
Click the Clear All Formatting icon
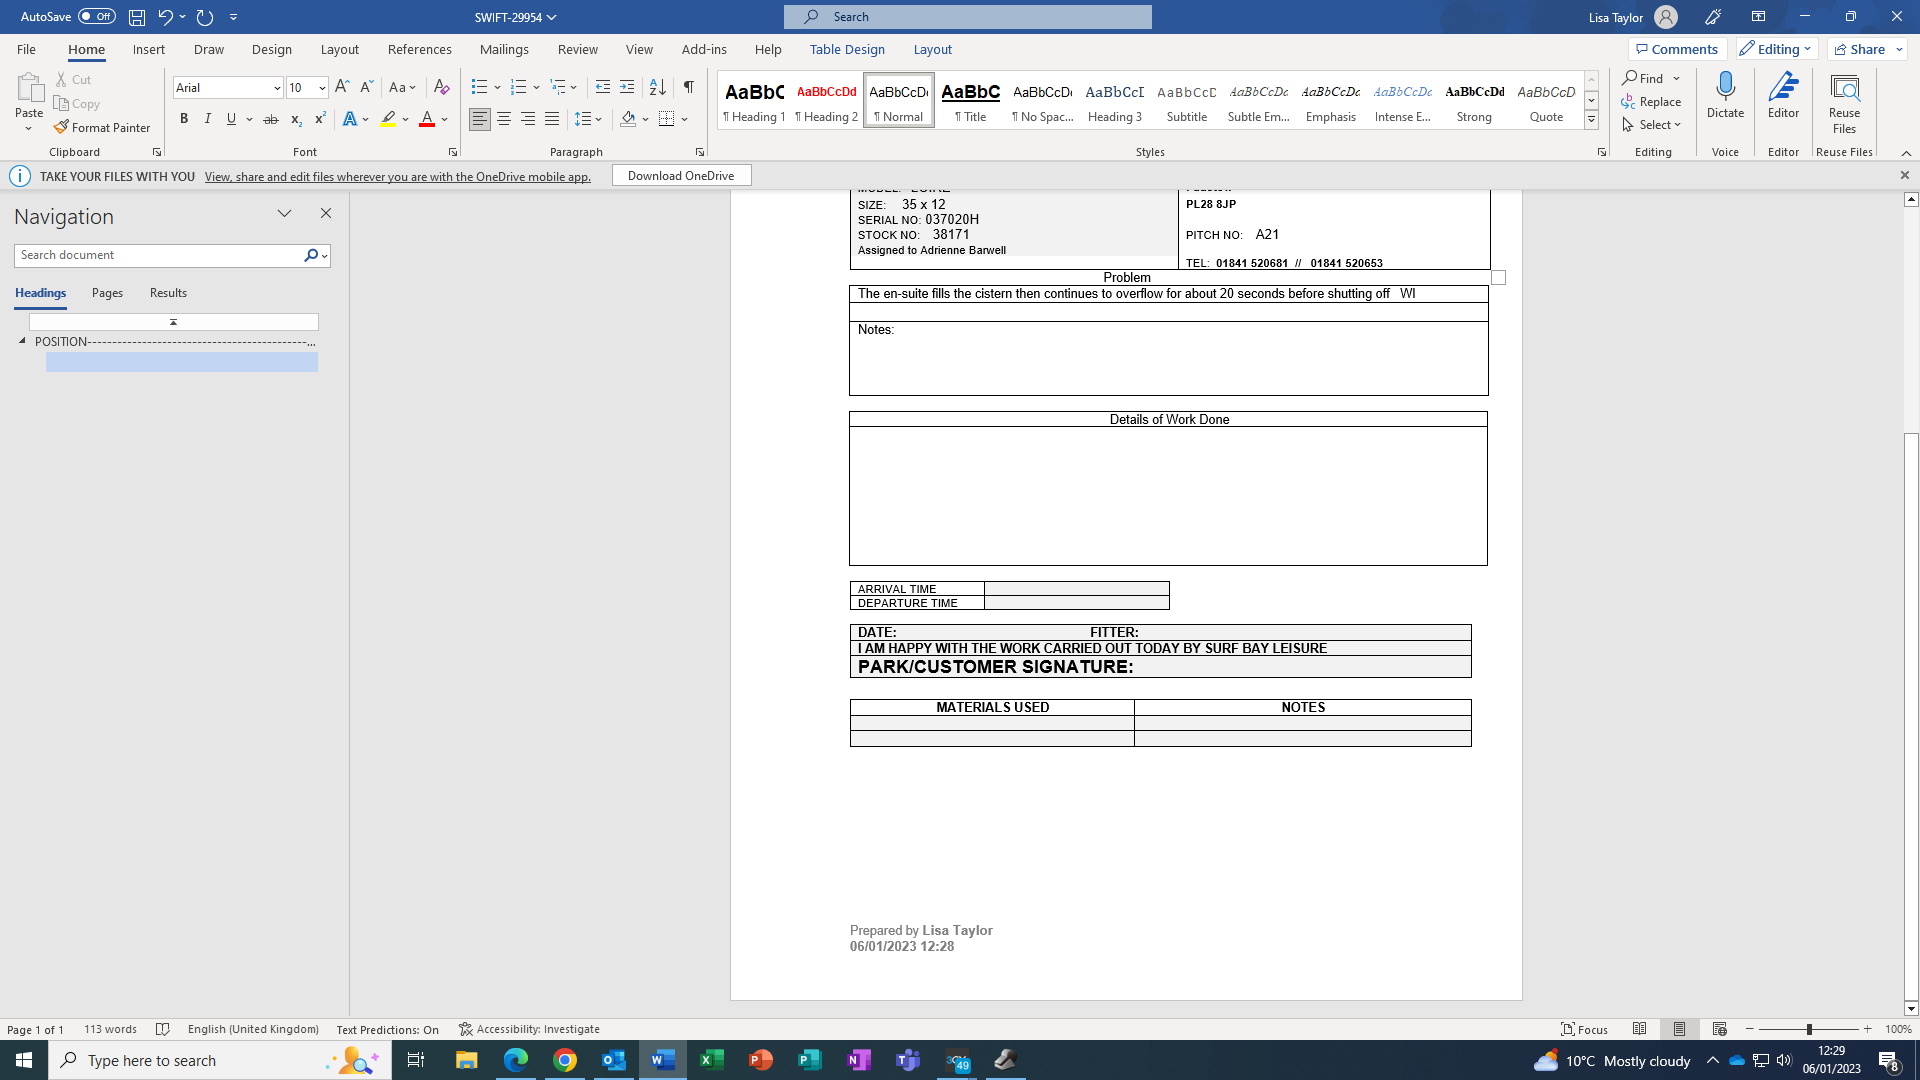point(441,87)
